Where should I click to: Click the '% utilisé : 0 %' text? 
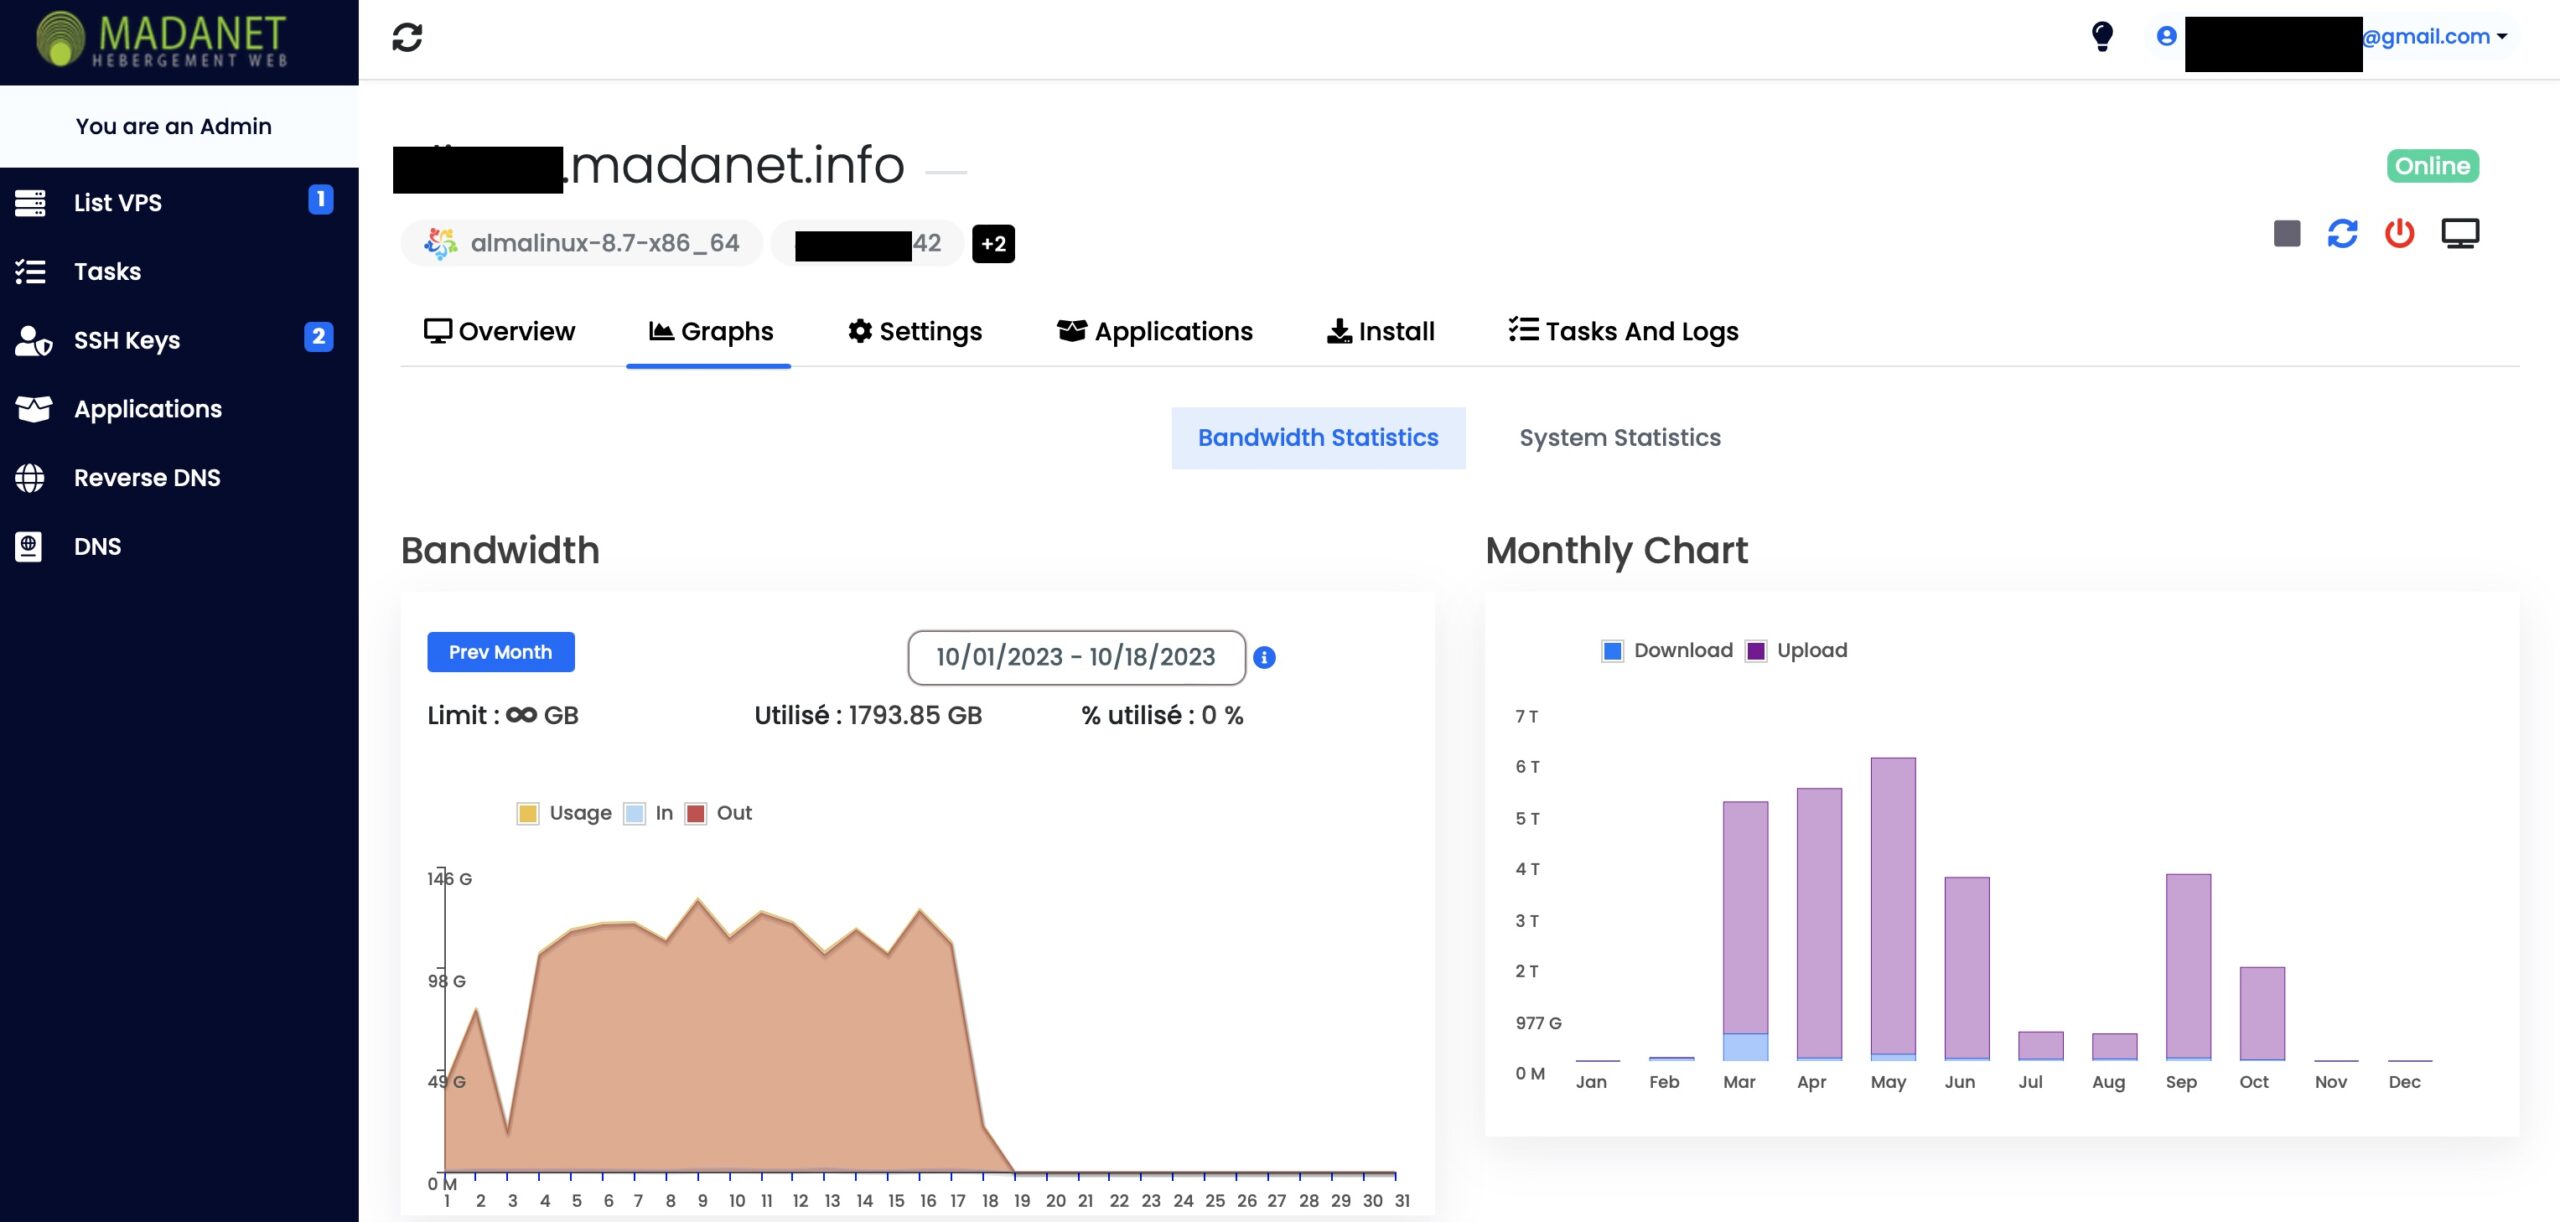1162,715
